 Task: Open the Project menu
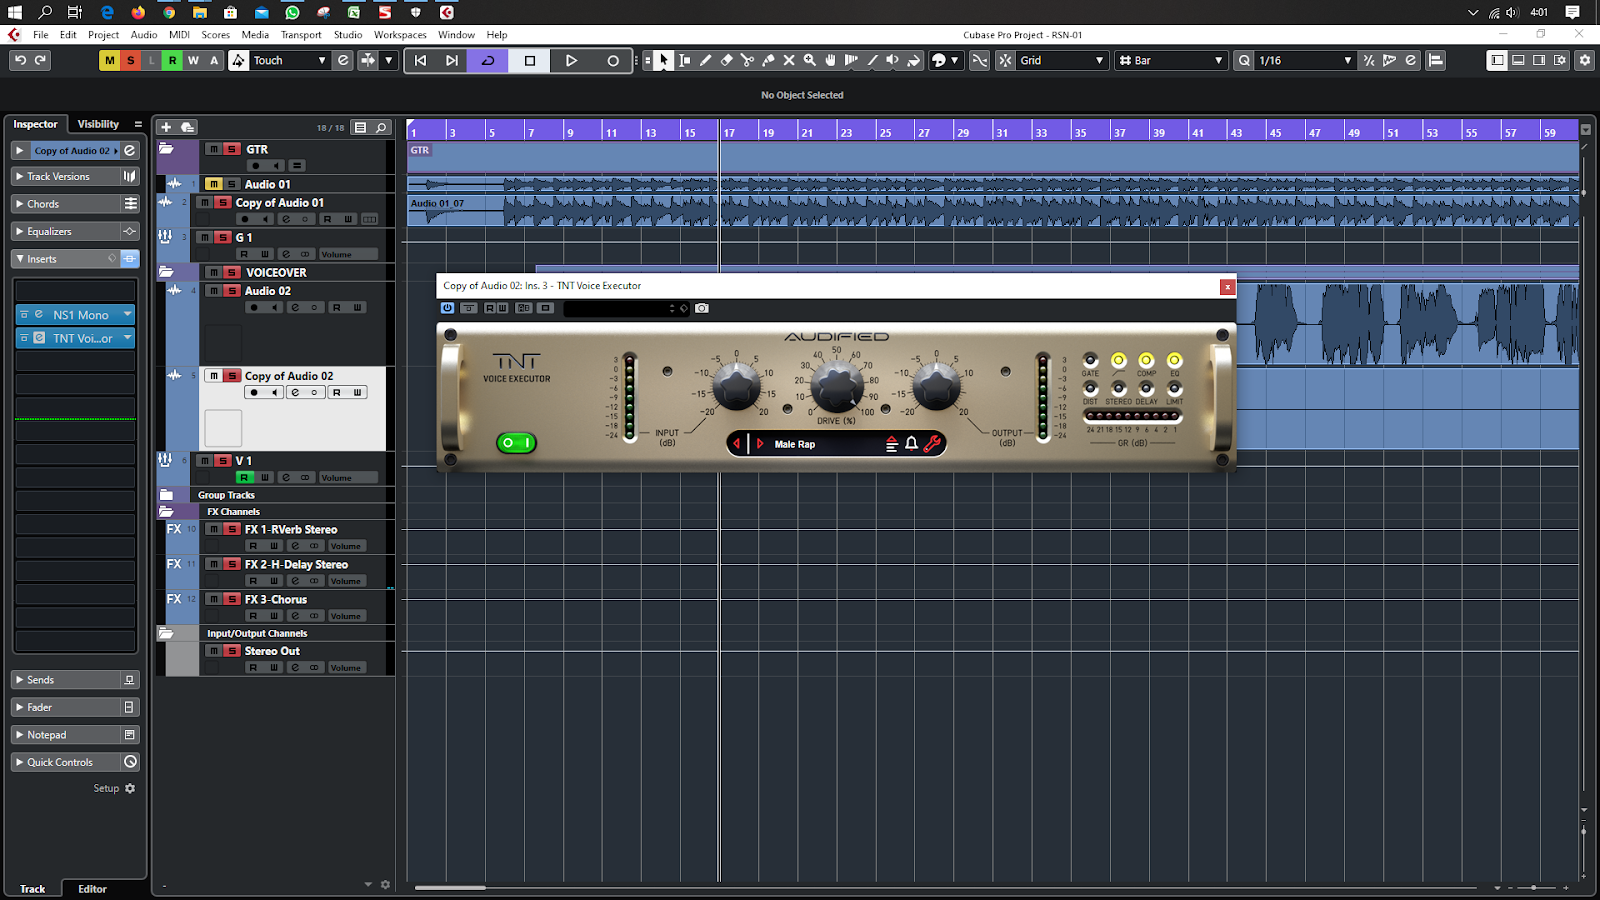click(x=103, y=34)
